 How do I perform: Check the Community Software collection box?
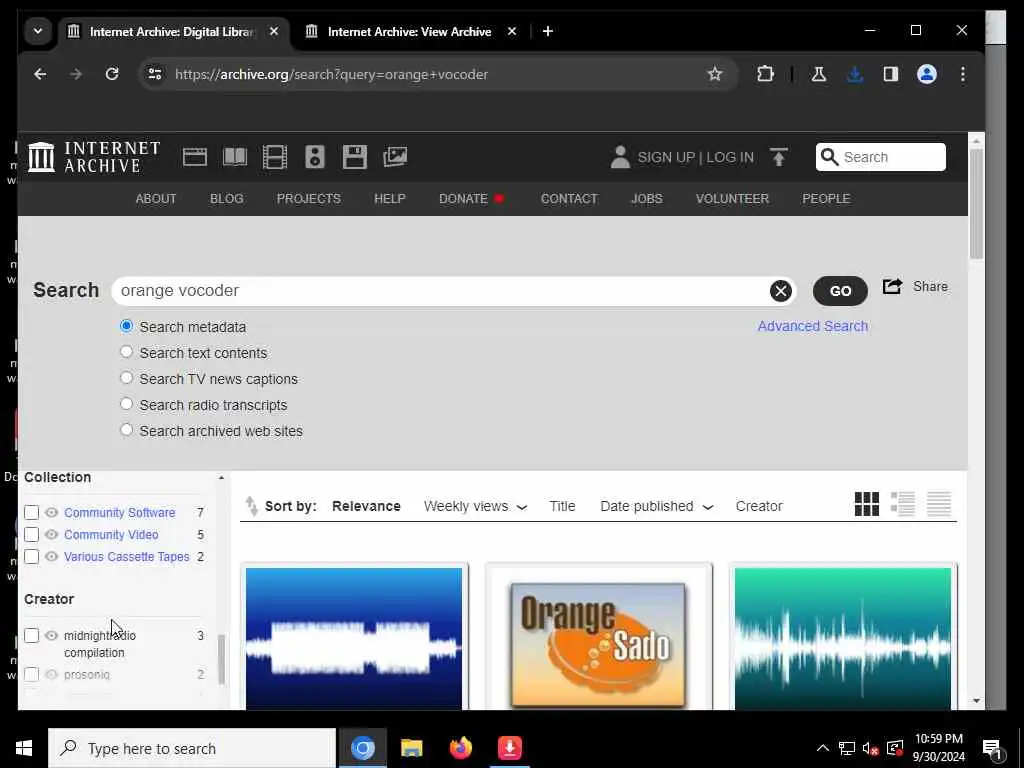tap(31, 513)
